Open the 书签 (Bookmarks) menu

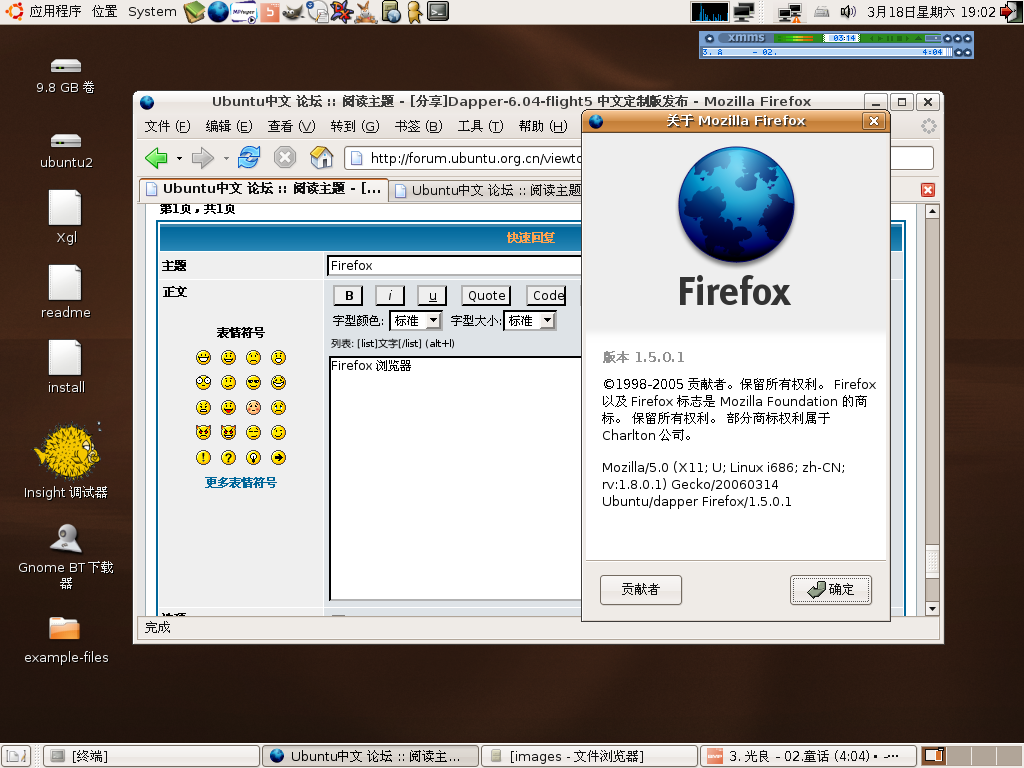tap(418, 126)
